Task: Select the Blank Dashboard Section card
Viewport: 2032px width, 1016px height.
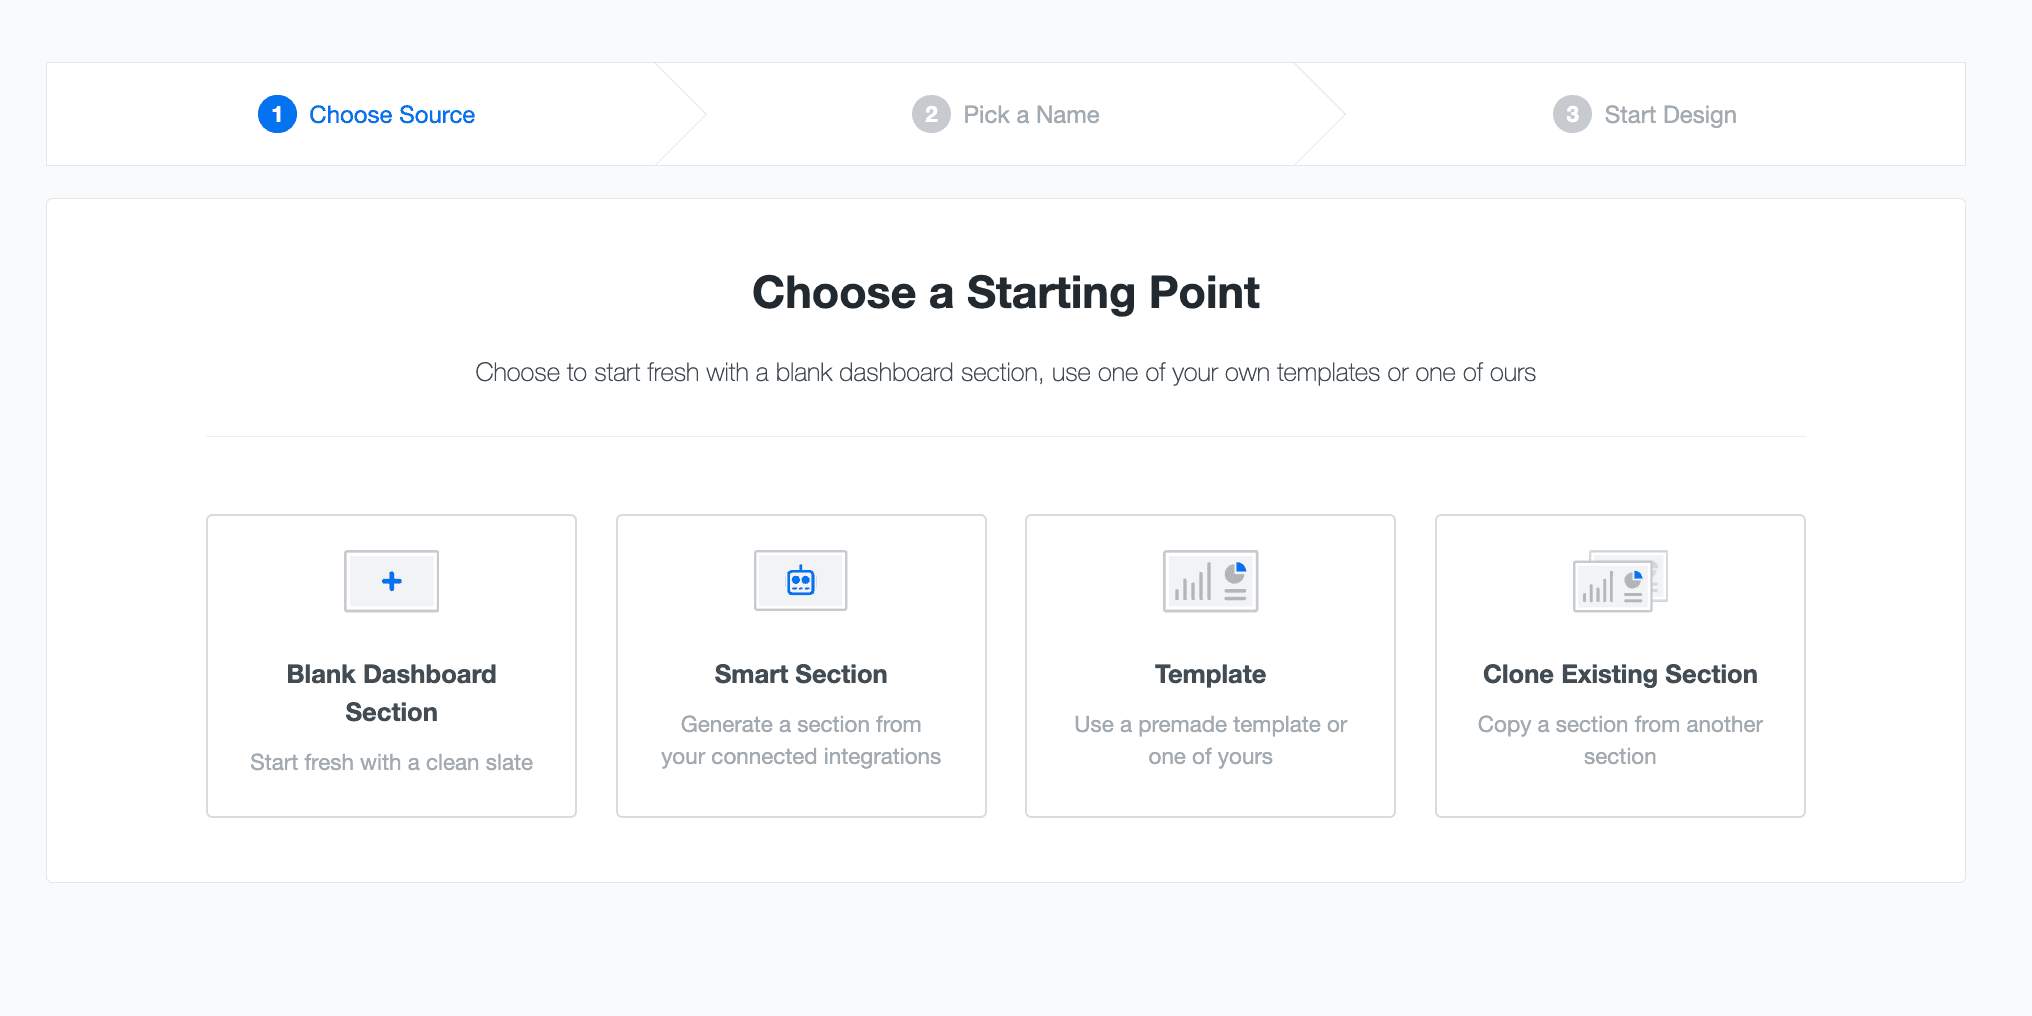Action: tap(391, 665)
